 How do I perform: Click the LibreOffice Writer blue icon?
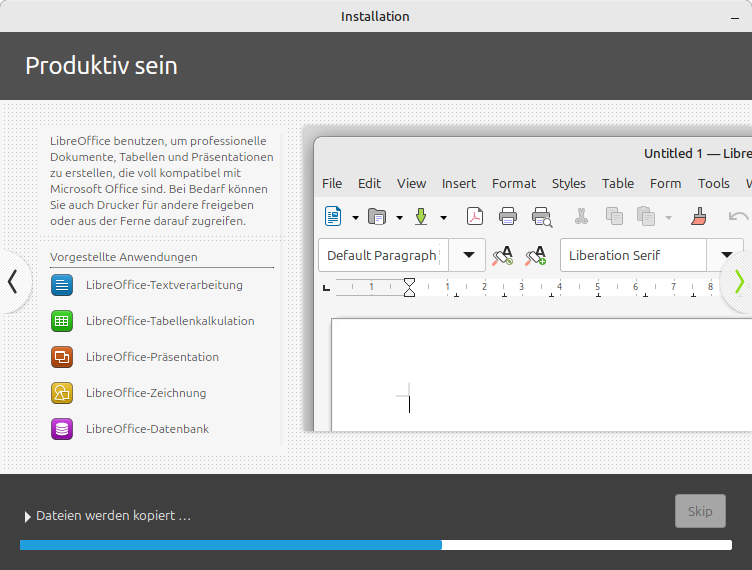pyautogui.click(x=62, y=285)
